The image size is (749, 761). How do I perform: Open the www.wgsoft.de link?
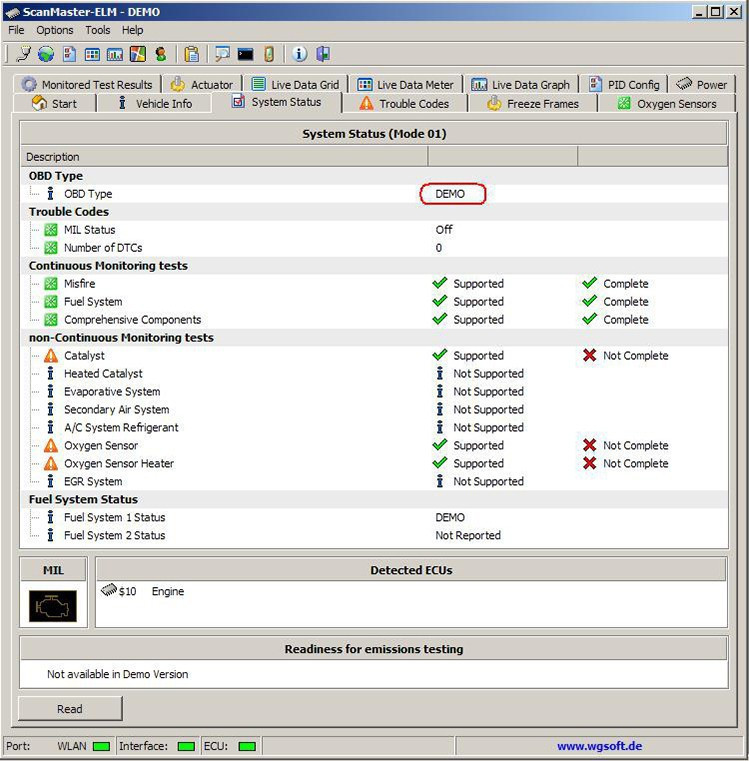tap(599, 746)
